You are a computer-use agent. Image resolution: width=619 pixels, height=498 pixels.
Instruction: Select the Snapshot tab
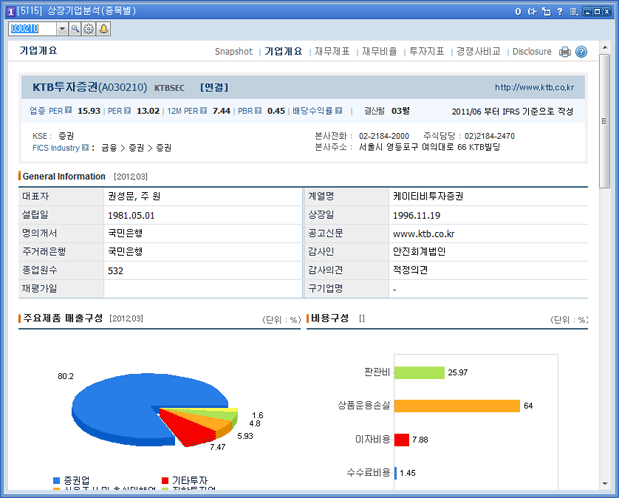pyautogui.click(x=233, y=51)
